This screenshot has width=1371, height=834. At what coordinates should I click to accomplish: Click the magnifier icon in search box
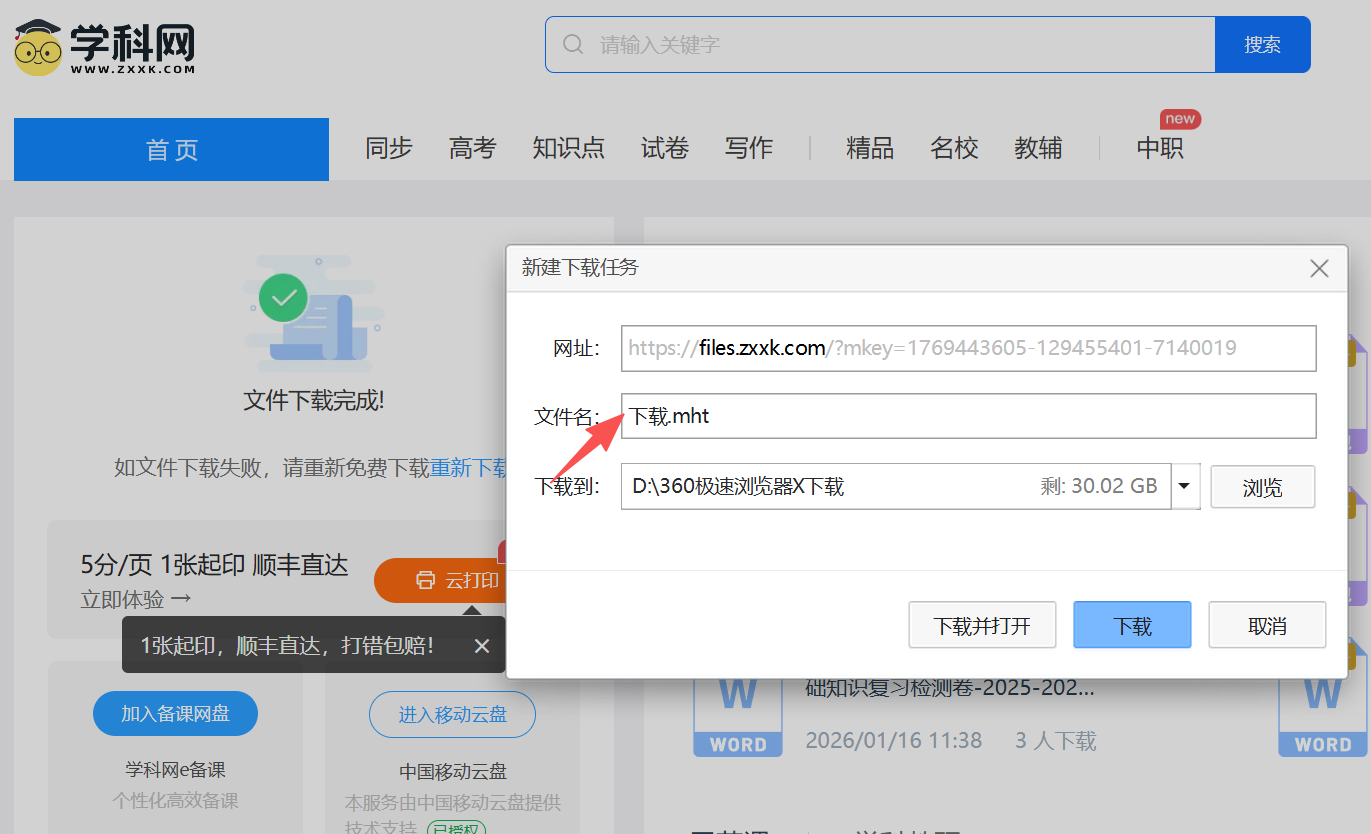pyautogui.click(x=573, y=45)
